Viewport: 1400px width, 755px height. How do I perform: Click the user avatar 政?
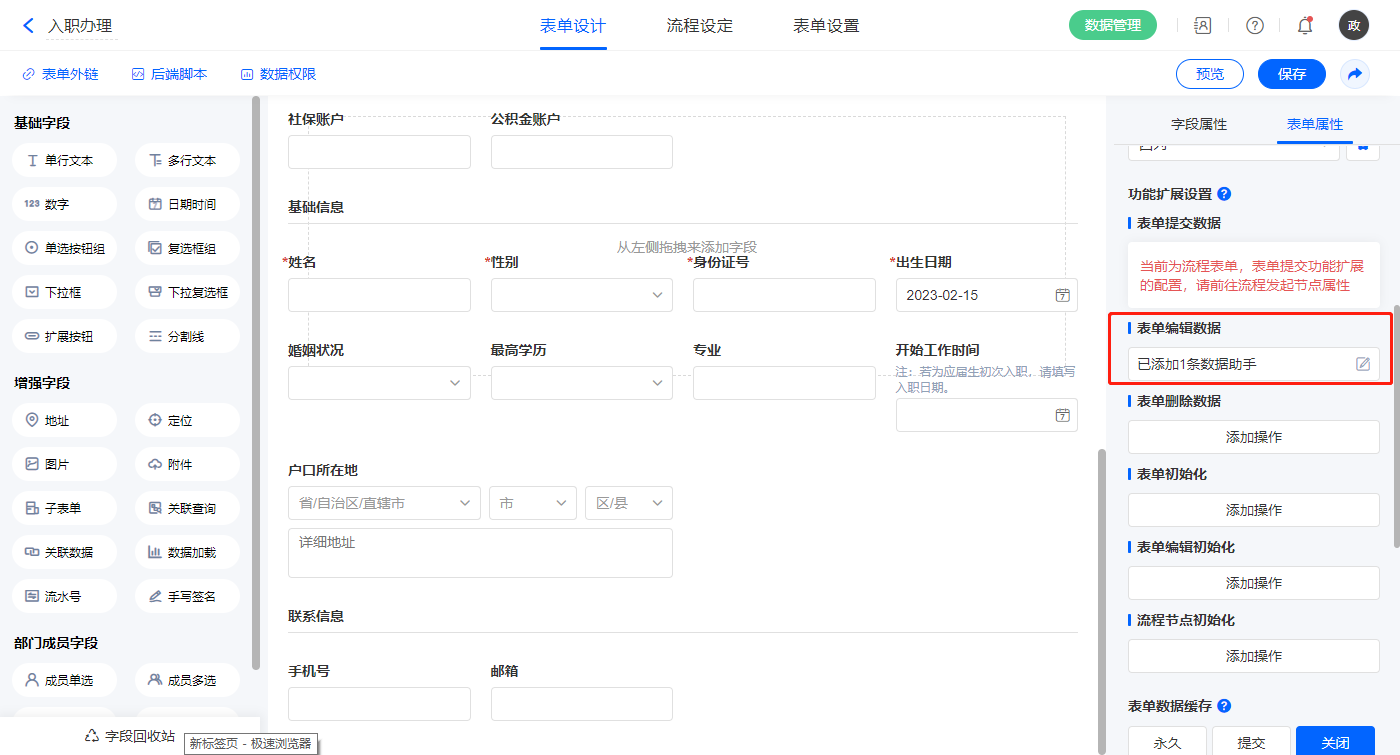(x=1353, y=26)
